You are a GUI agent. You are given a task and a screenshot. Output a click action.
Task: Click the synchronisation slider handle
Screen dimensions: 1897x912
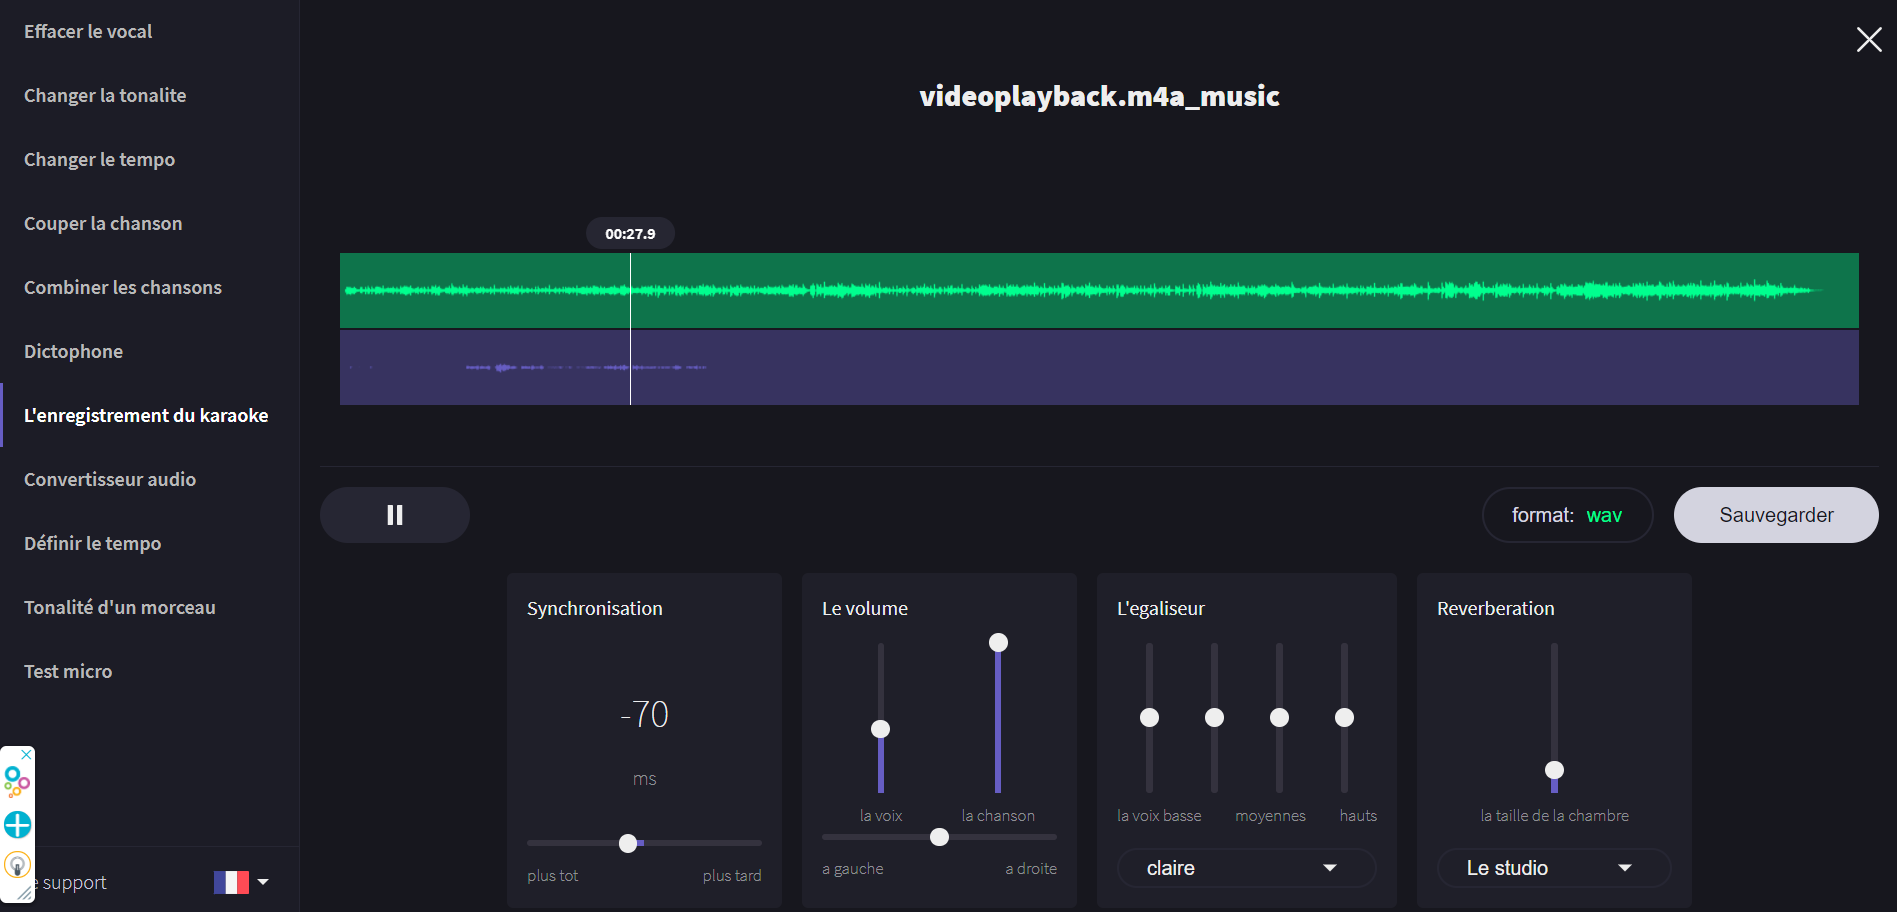pos(628,843)
